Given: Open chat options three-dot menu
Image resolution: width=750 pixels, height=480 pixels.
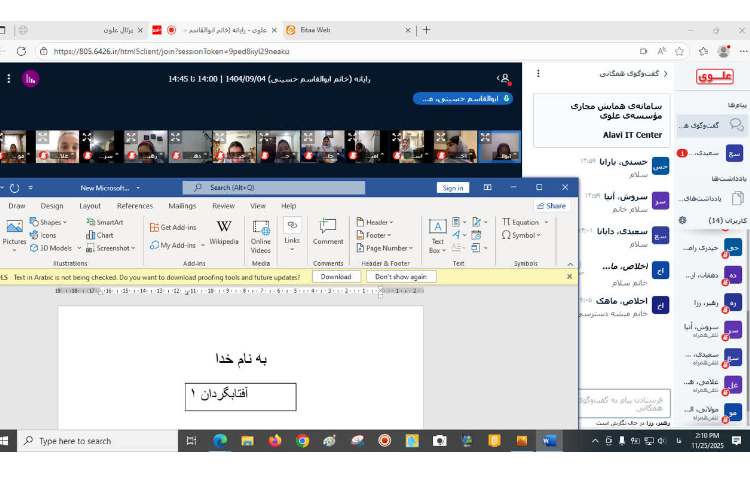Looking at the screenshot, I should [539, 73].
